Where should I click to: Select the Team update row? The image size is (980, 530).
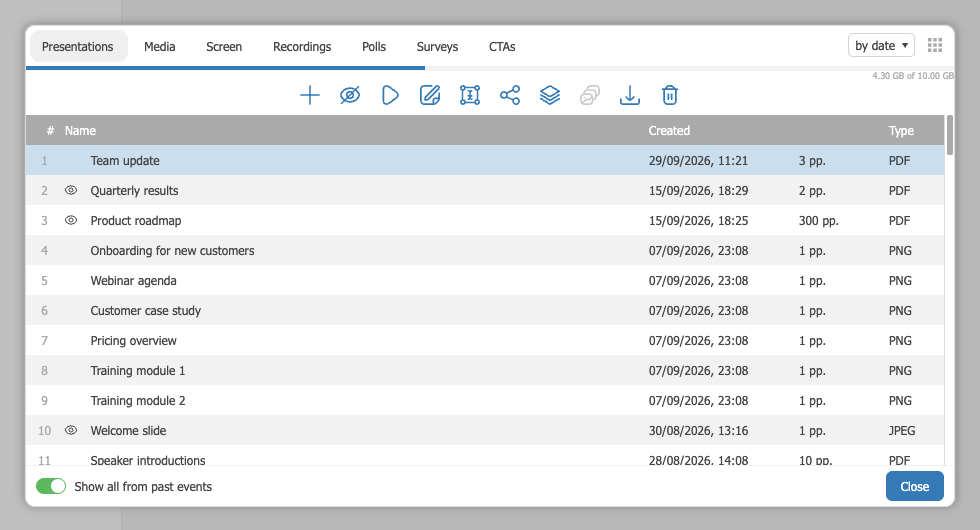point(485,160)
